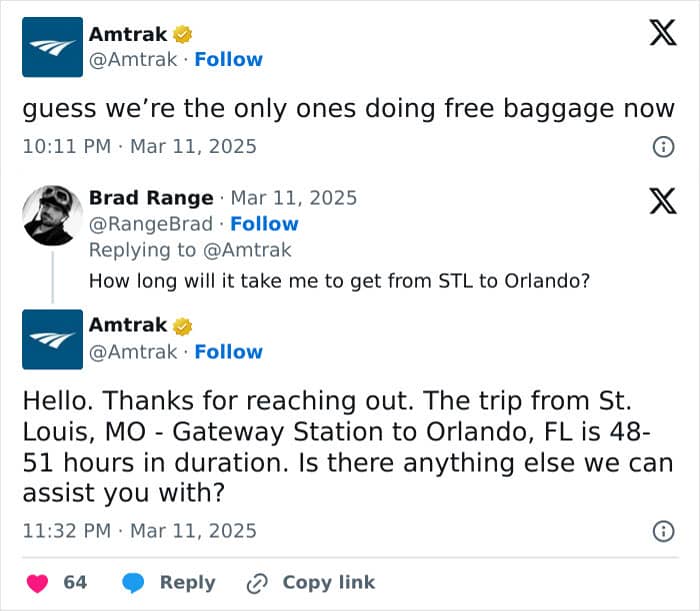The height and width of the screenshot is (611, 700).
Task: Click the chain link copy icon
Action: point(257,584)
